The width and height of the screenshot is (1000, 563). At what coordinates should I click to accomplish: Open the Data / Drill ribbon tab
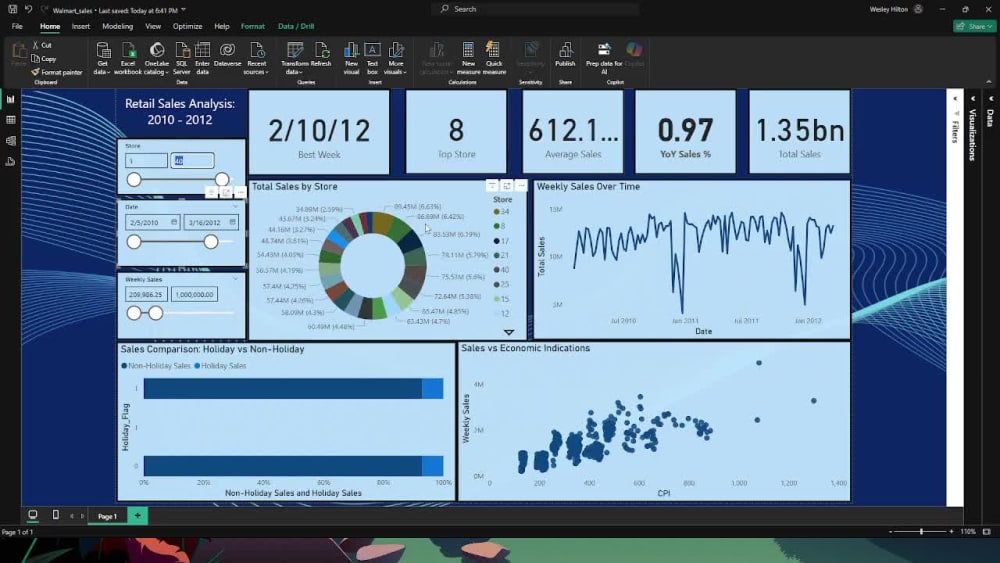[x=296, y=26]
